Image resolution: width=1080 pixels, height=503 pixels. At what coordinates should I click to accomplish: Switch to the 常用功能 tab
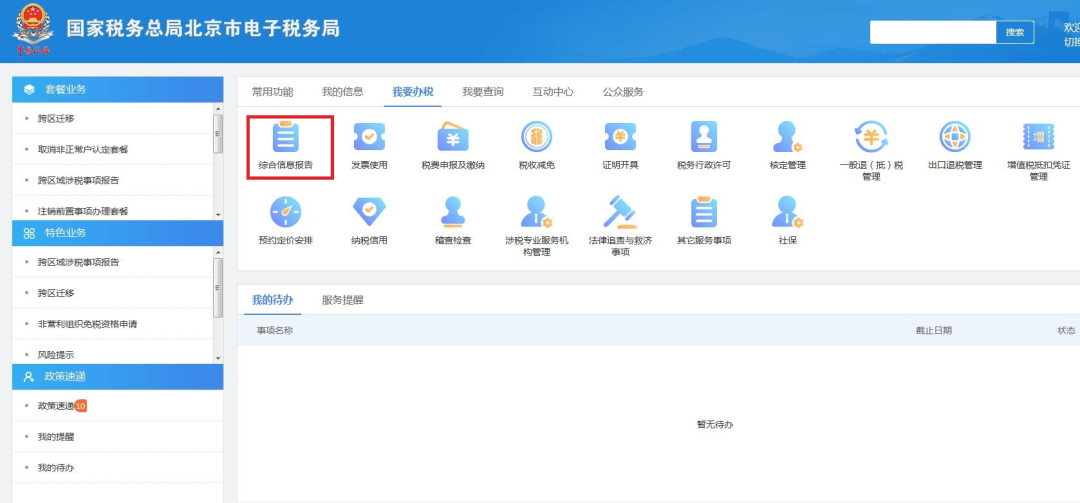click(x=272, y=92)
